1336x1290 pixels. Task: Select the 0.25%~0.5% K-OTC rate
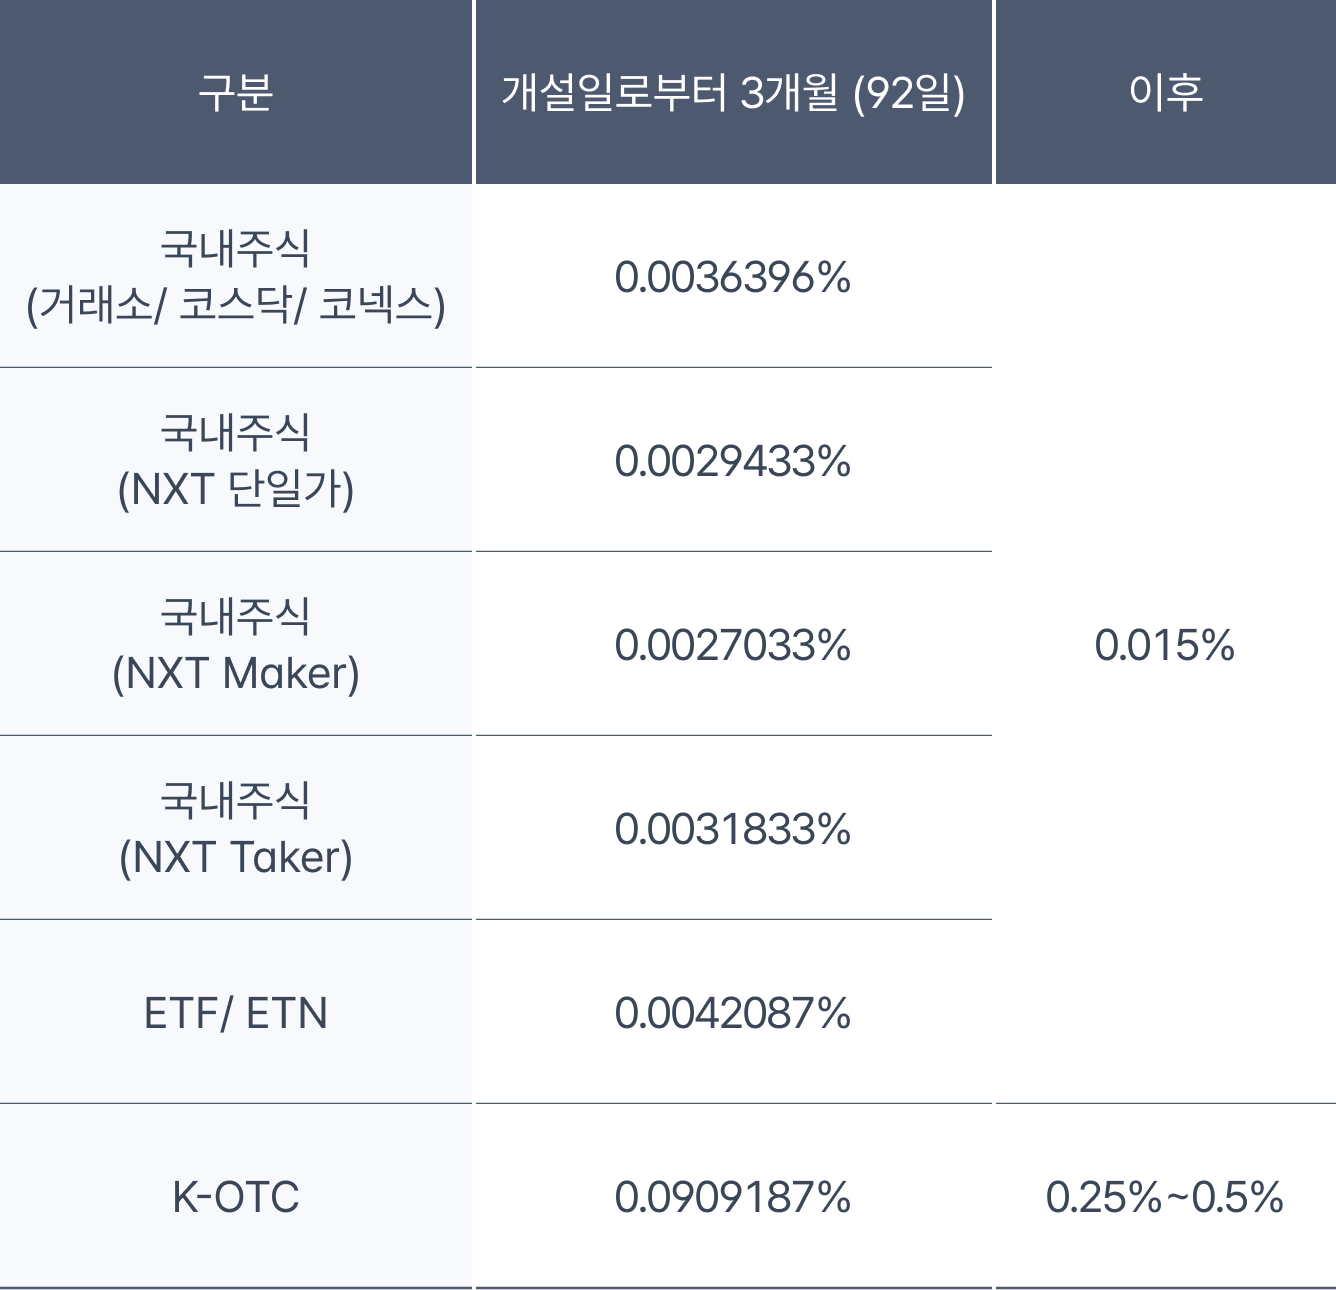(1165, 1197)
